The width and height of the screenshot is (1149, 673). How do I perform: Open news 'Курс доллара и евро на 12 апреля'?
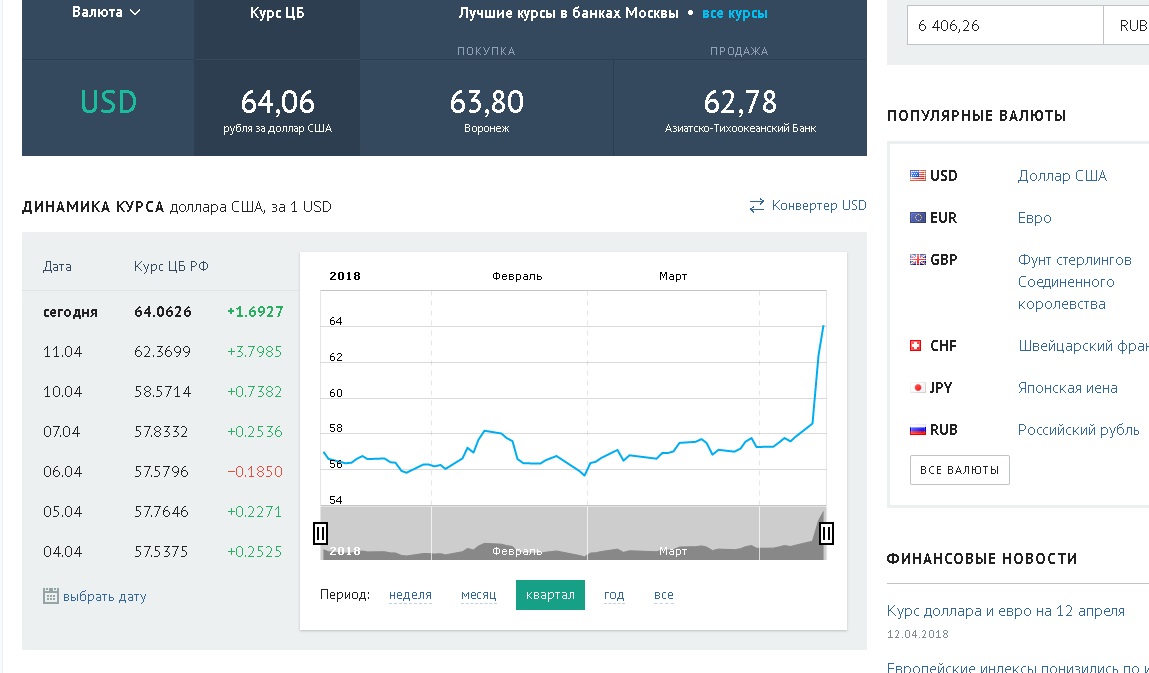point(1005,611)
